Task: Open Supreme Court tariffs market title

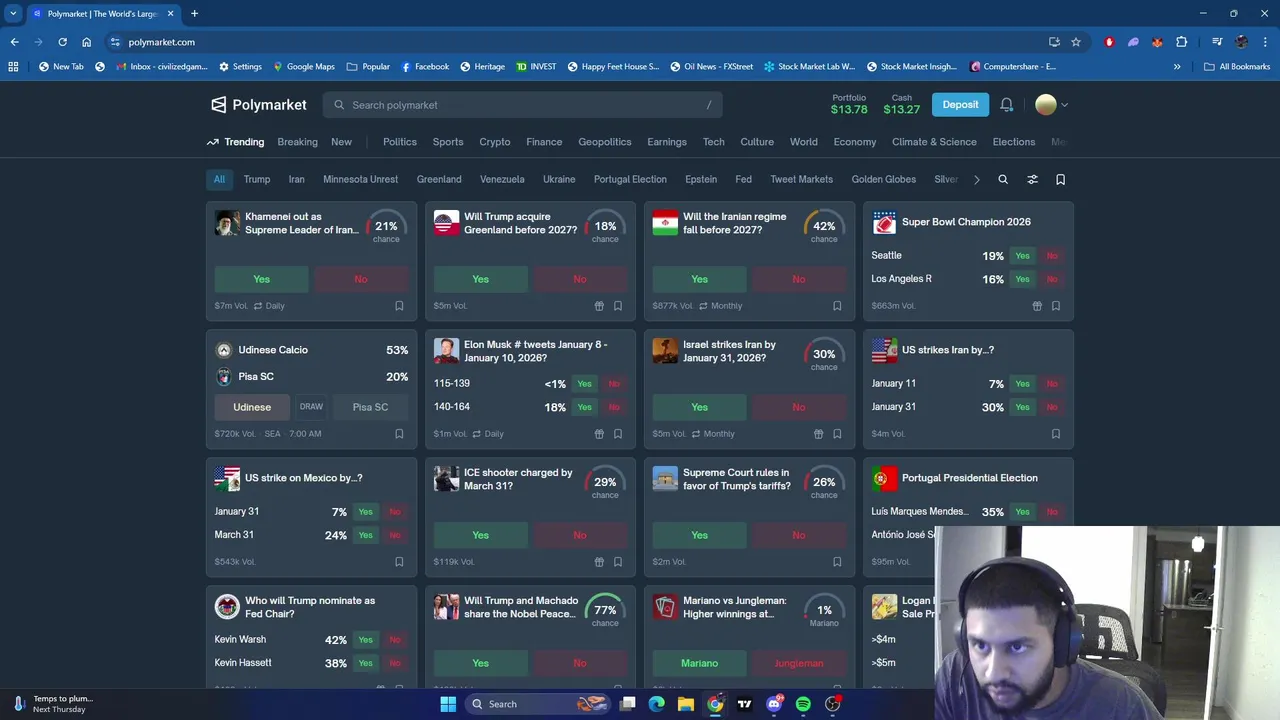Action: [737, 479]
